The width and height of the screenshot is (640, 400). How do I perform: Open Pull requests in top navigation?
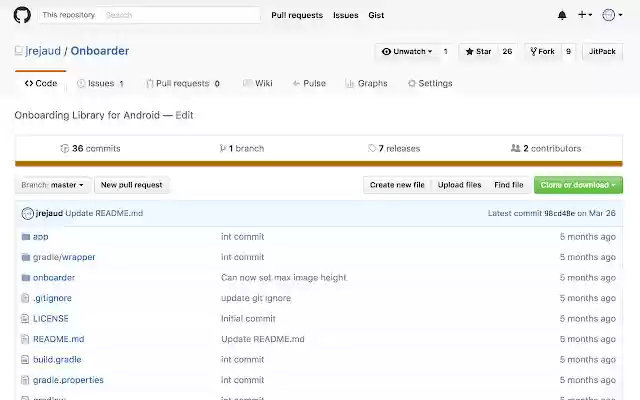click(297, 15)
